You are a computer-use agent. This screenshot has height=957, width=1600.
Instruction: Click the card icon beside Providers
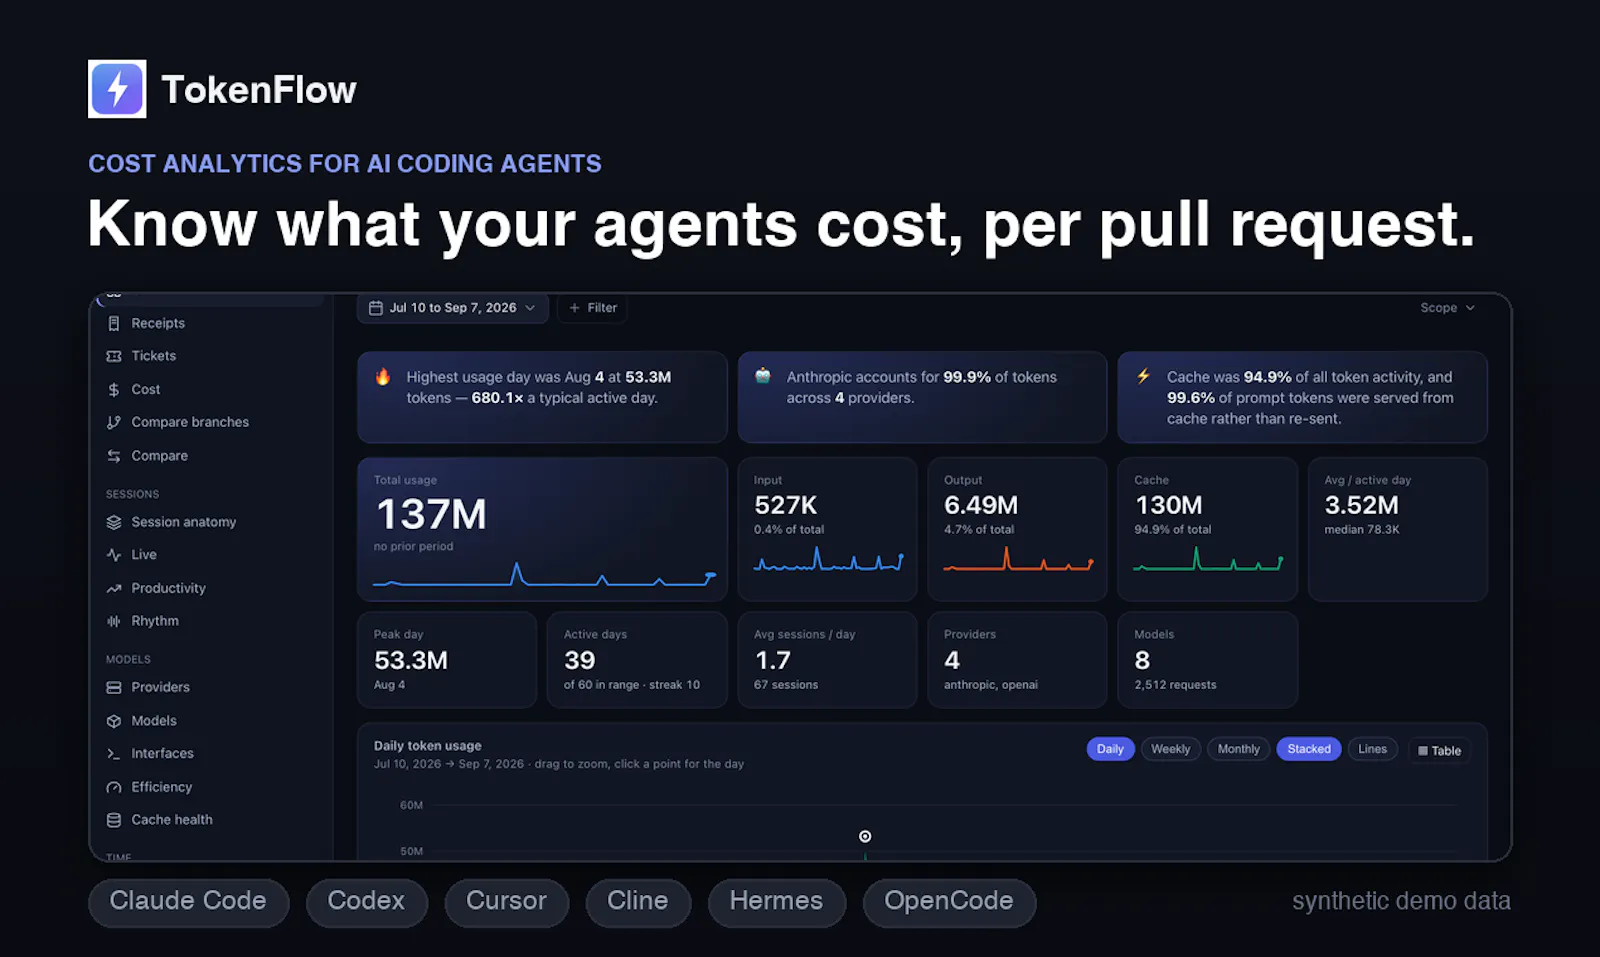(x=114, y=687)
